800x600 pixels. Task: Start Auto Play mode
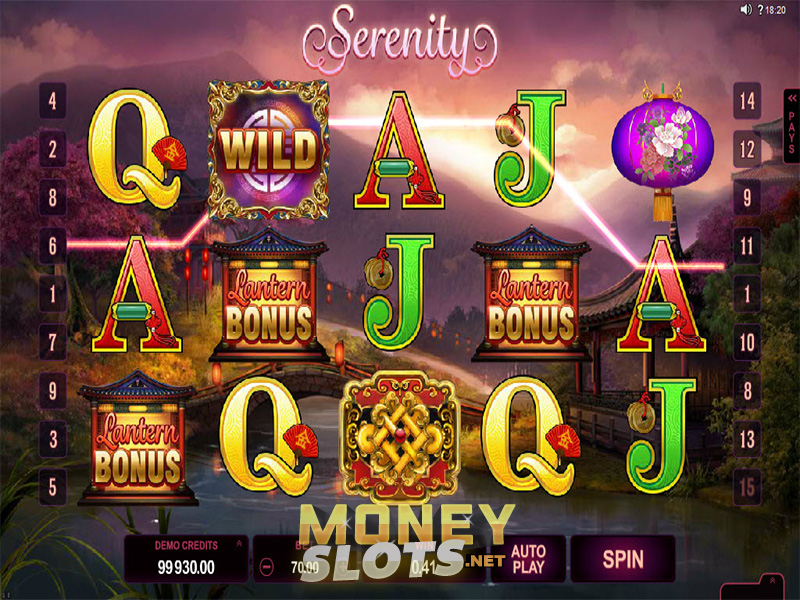tap(528, 559)
